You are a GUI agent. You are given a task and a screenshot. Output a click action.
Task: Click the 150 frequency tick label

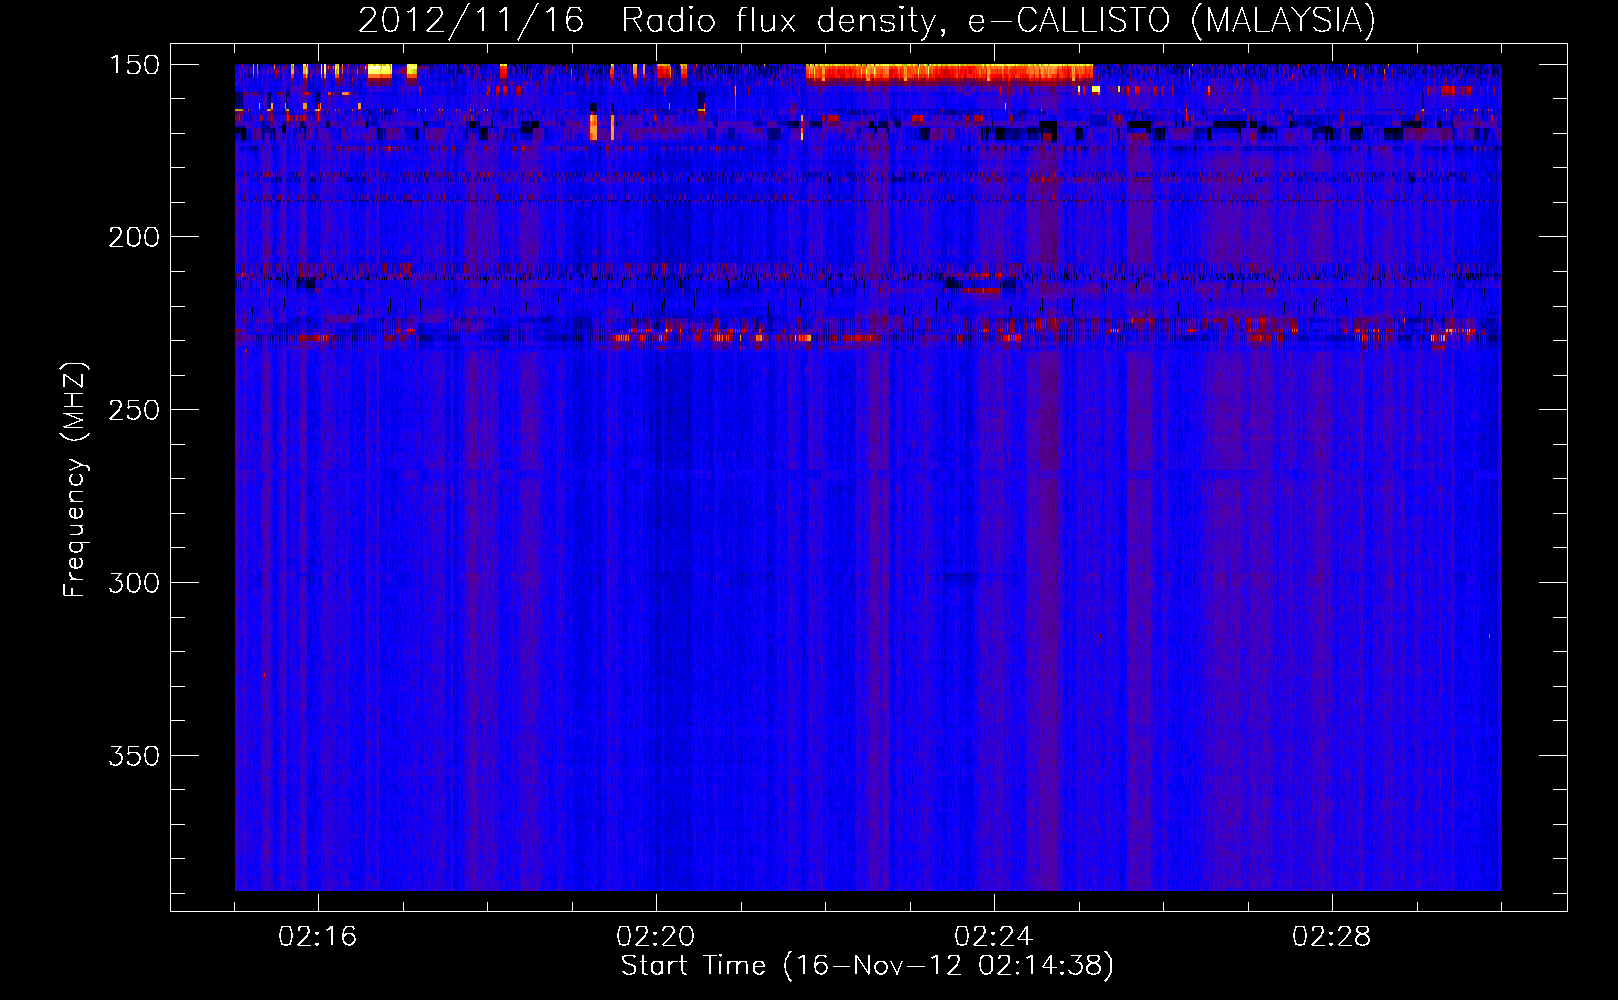135,64
